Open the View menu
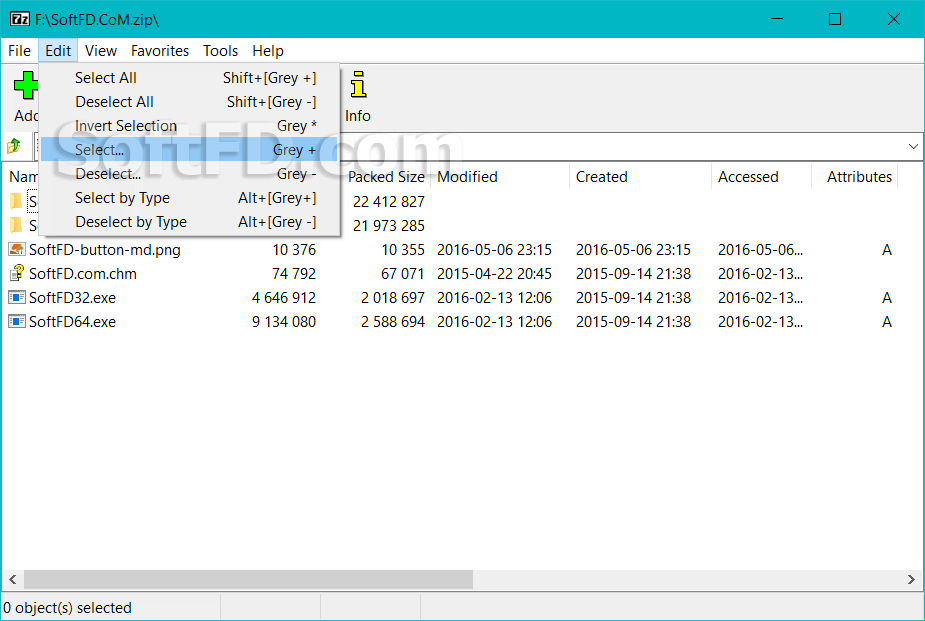Viewport: 925px width, 621px height. click(x=101, y=51)
